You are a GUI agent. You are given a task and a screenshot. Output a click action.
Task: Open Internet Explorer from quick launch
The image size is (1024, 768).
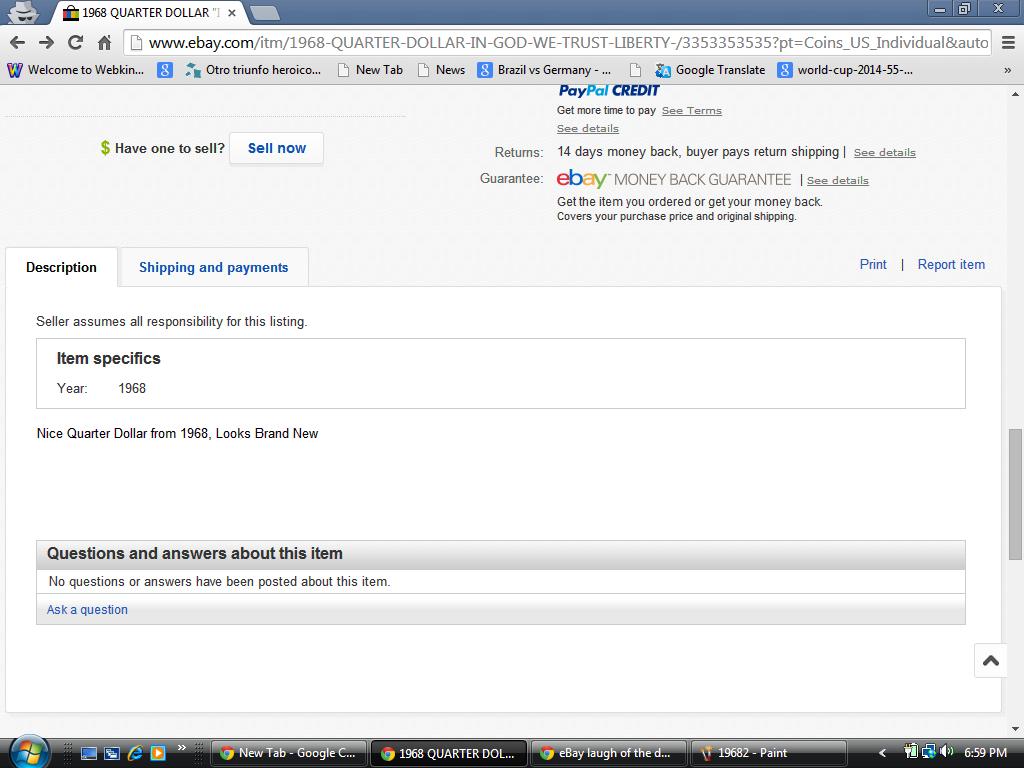[135, 753]
